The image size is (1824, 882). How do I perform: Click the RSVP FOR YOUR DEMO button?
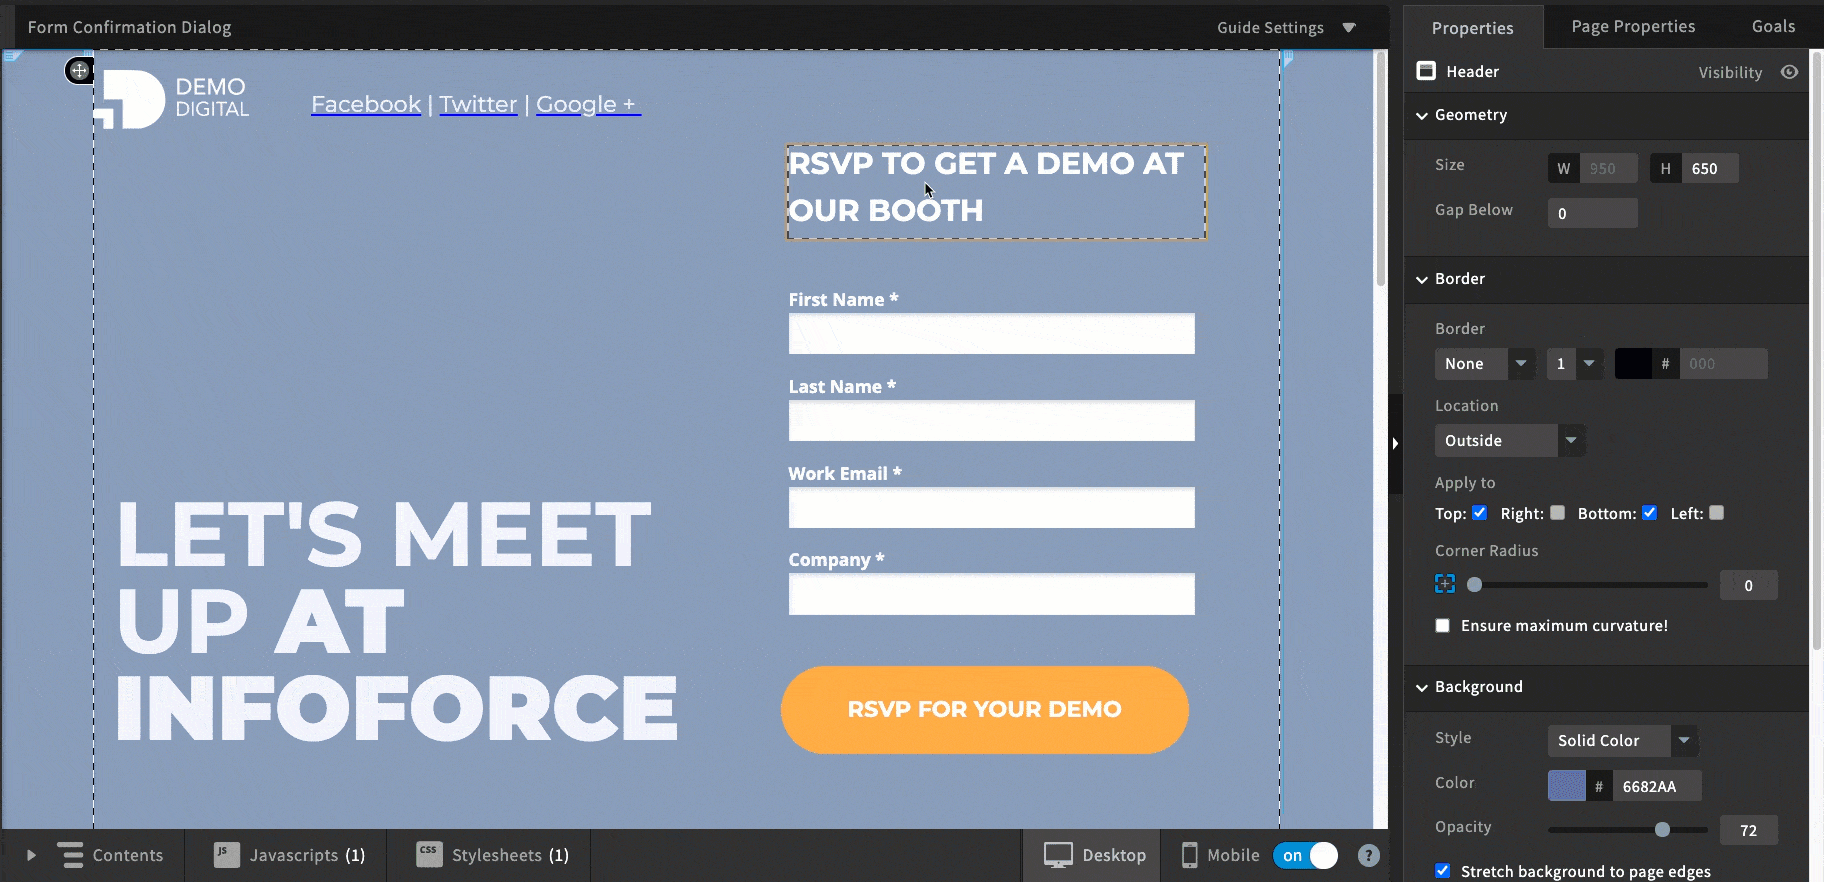click(985, 709)
